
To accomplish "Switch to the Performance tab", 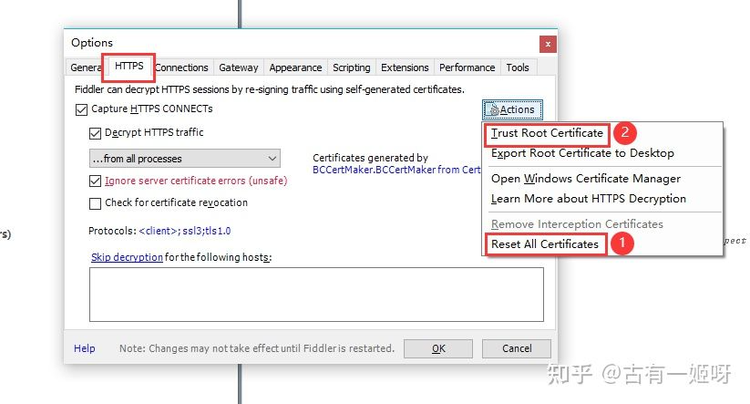I will [x=467, y=67].
